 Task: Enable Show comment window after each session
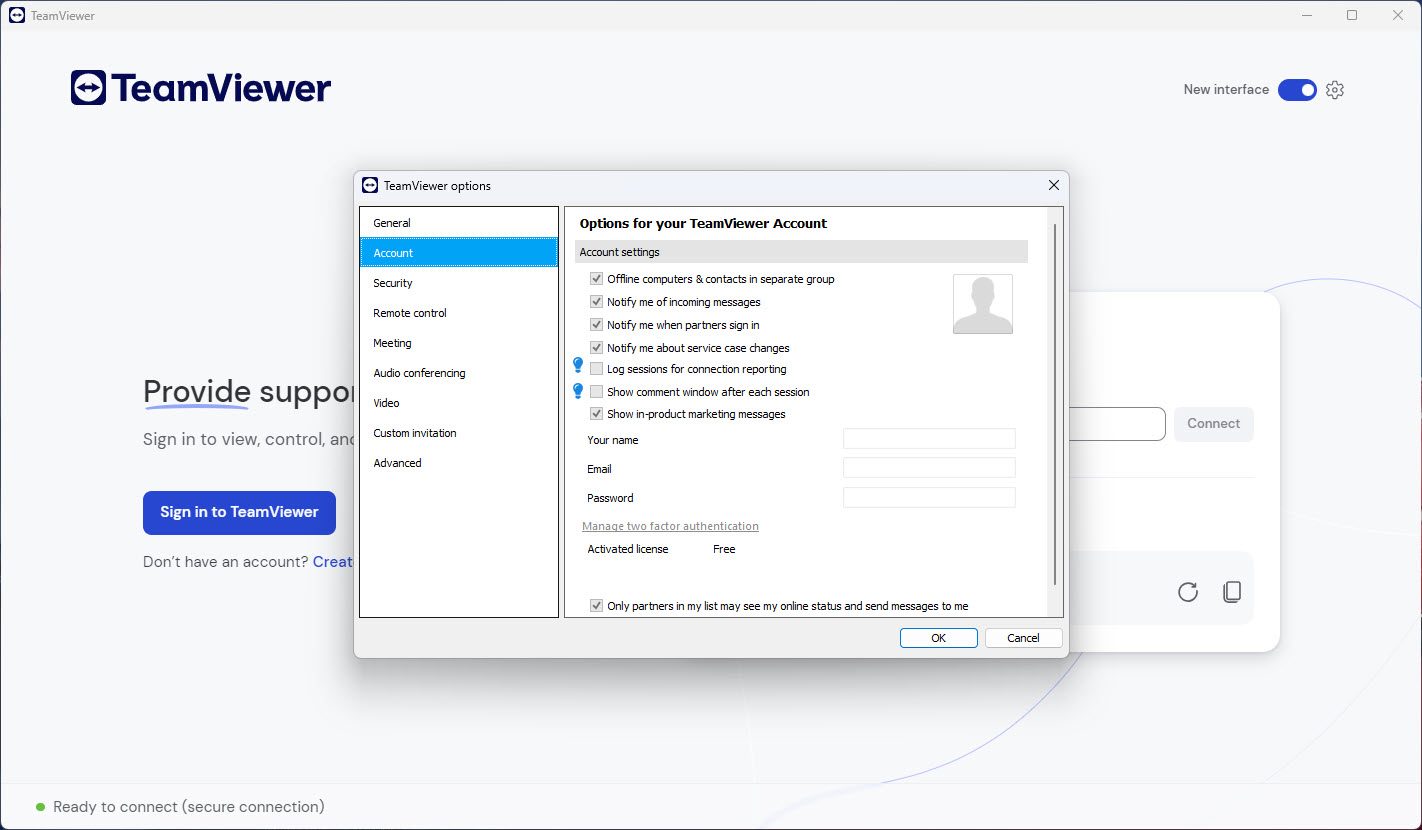597,392
